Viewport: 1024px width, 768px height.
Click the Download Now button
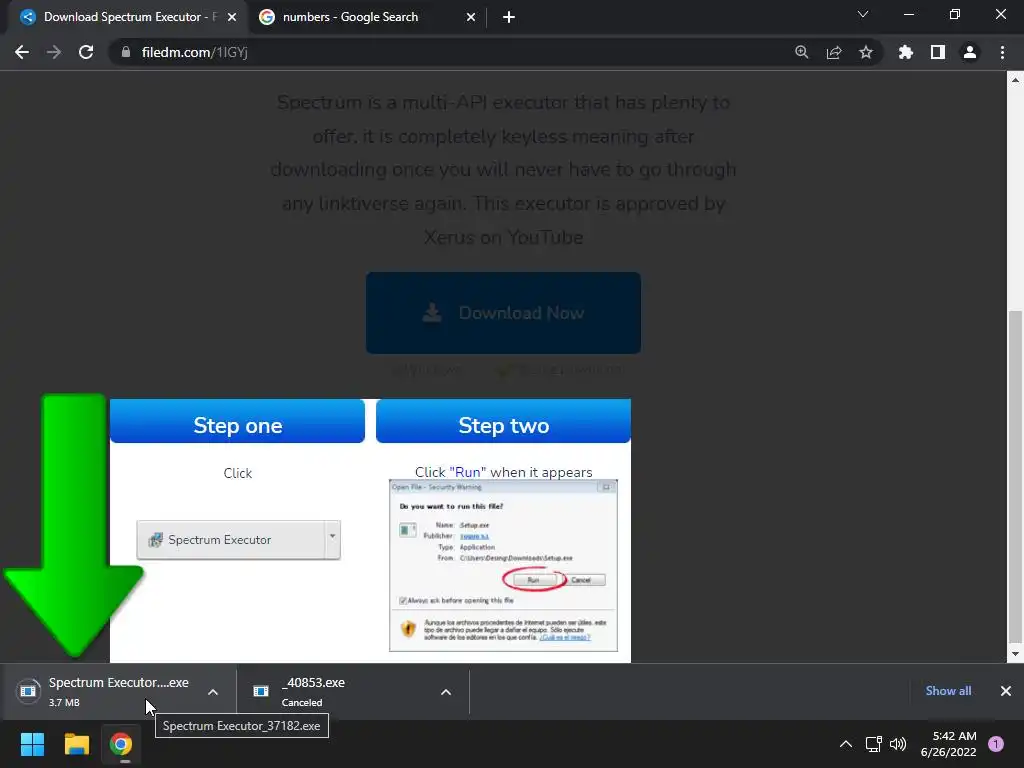click(x=503, y=313)
